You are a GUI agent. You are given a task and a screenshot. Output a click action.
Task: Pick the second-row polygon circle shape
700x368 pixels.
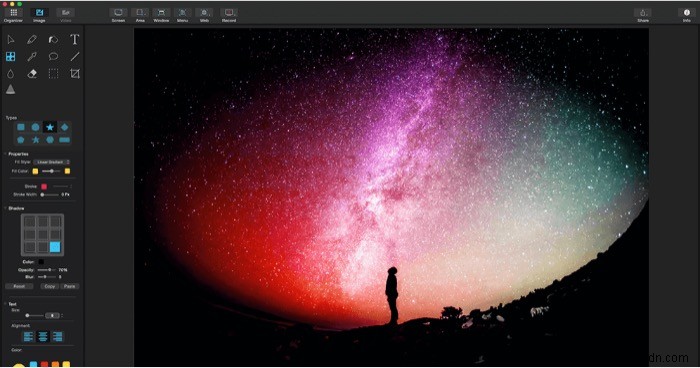pos(50,140)
